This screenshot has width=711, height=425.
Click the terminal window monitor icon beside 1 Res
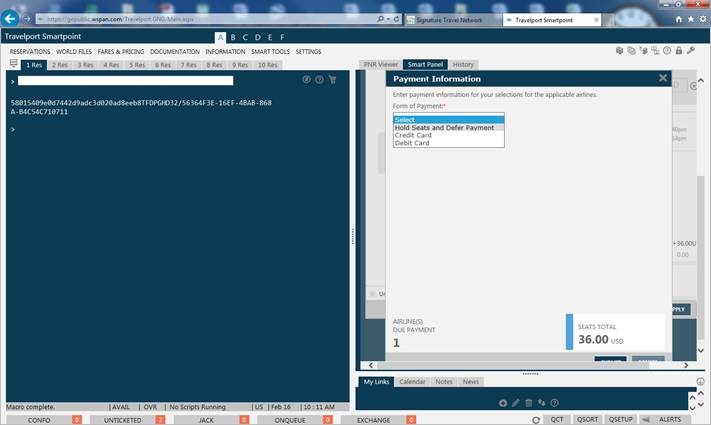(x=14, y=64)
